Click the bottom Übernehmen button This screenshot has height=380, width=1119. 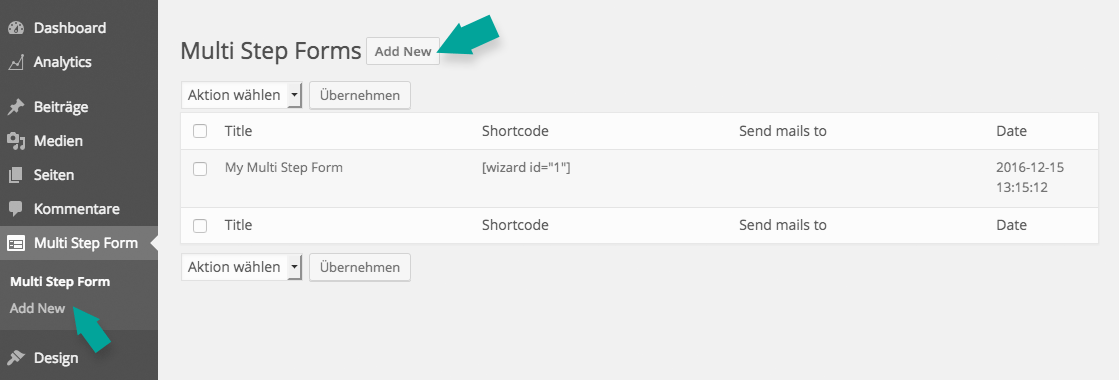click(x=360, y=267)
